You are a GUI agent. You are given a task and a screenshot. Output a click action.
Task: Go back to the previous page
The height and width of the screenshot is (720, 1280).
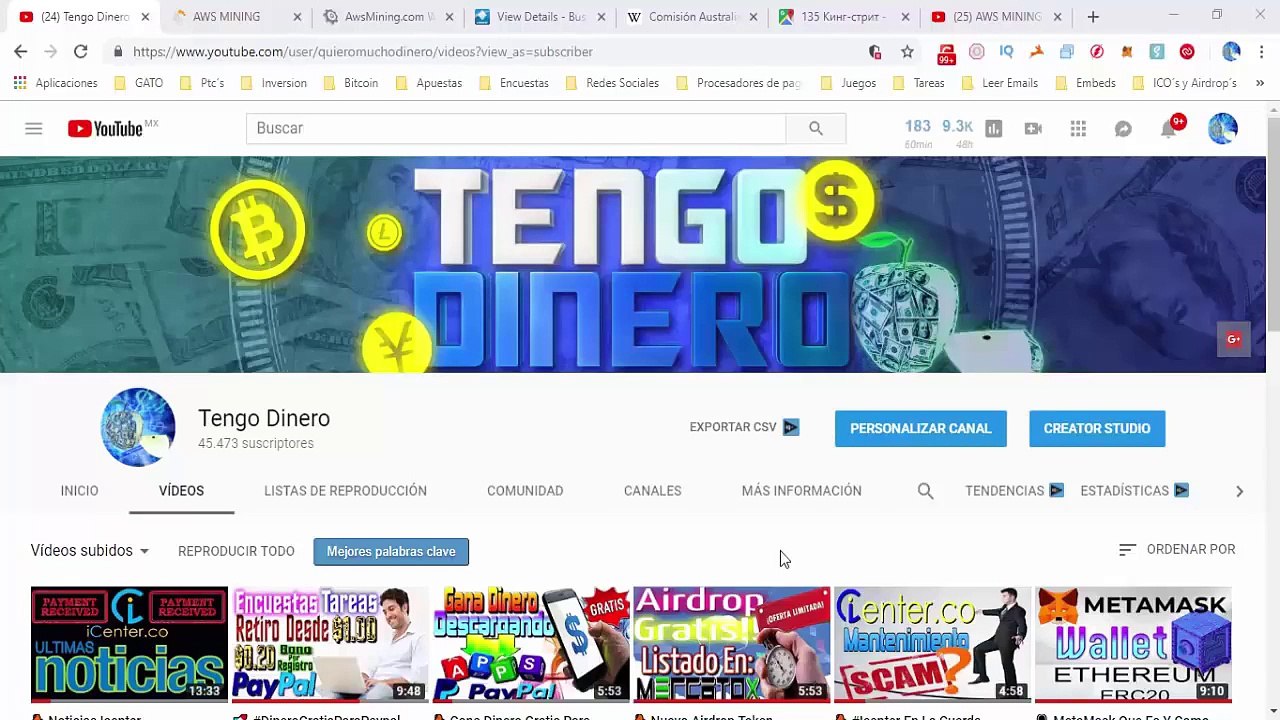21,52
